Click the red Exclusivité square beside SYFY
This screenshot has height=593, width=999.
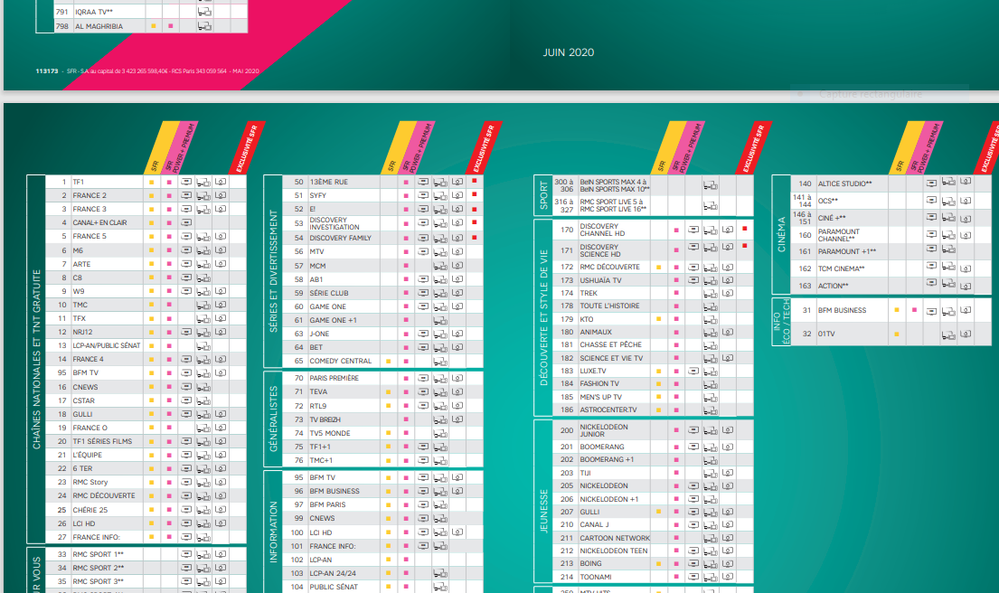tap(474, 195)
